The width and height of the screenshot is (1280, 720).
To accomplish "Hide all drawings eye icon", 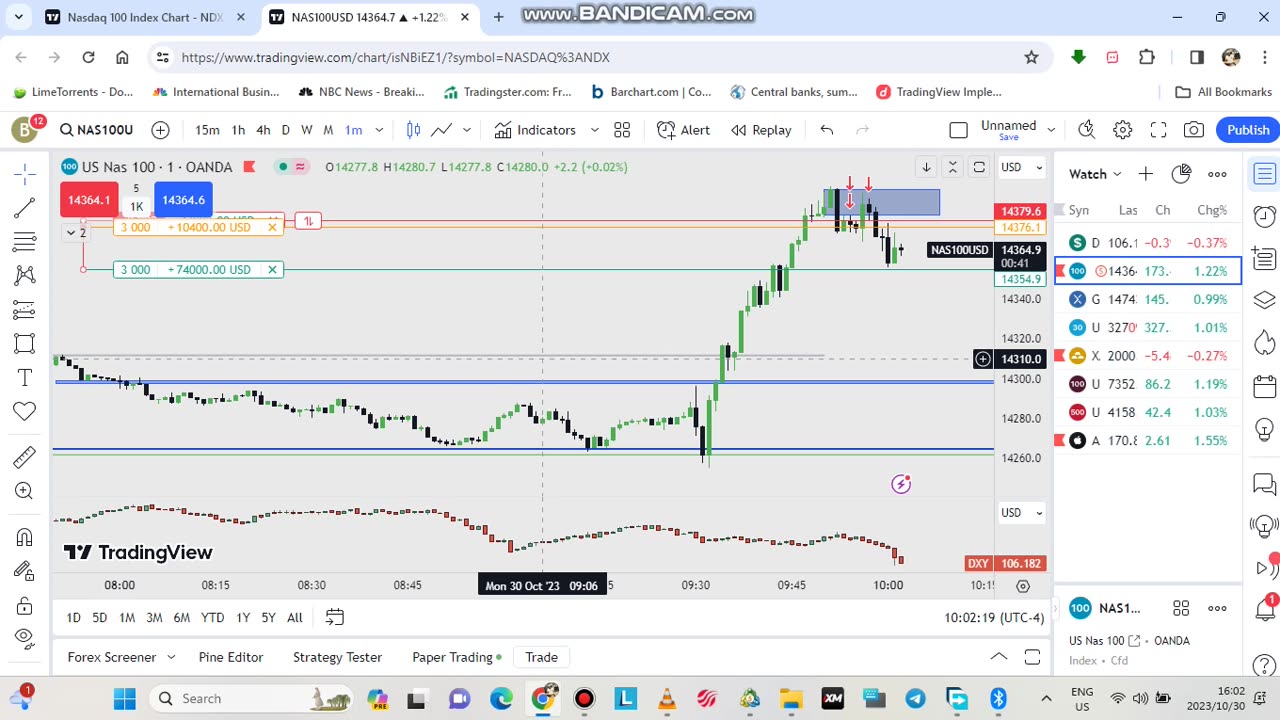I will pos(25,638).
